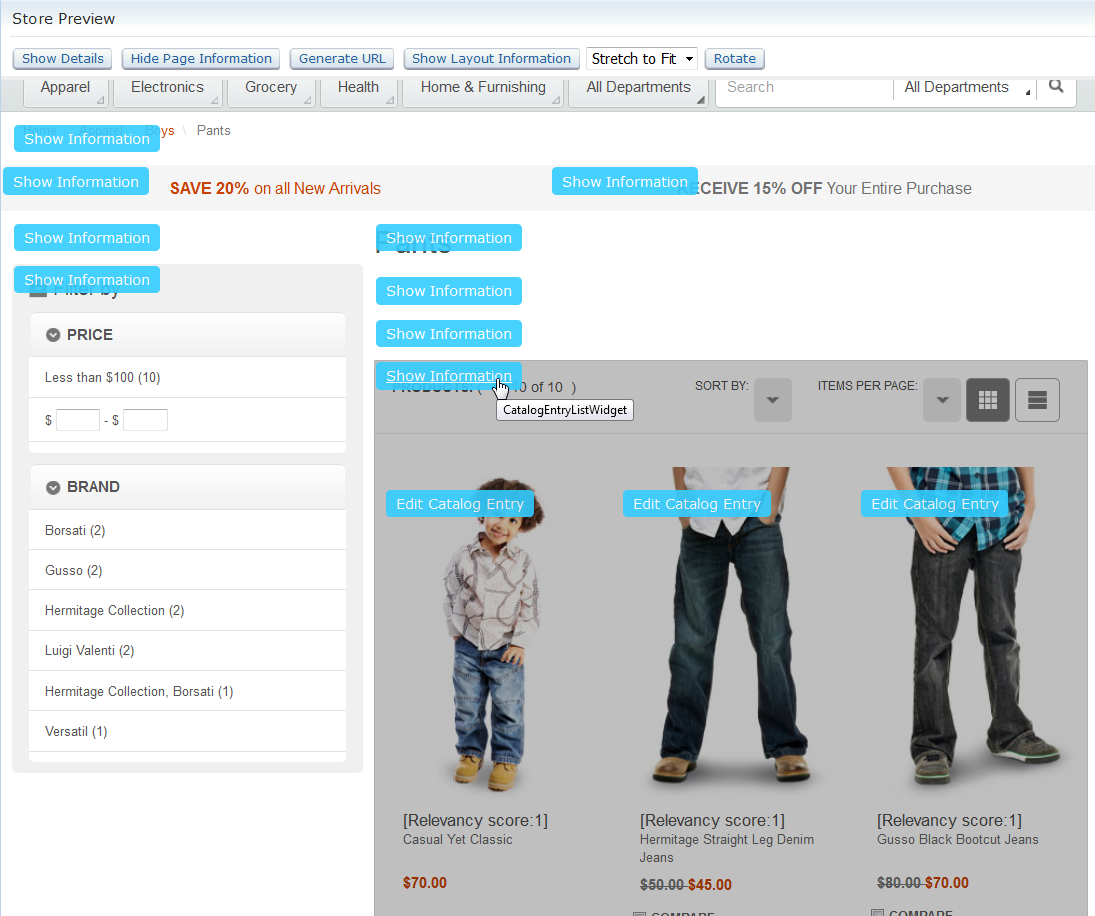Image resolution: width=1095 pixels, height=916 pixels.
Task: Click Show Information beside SAVE 20% banner
Action: click(x=76, y=182)
